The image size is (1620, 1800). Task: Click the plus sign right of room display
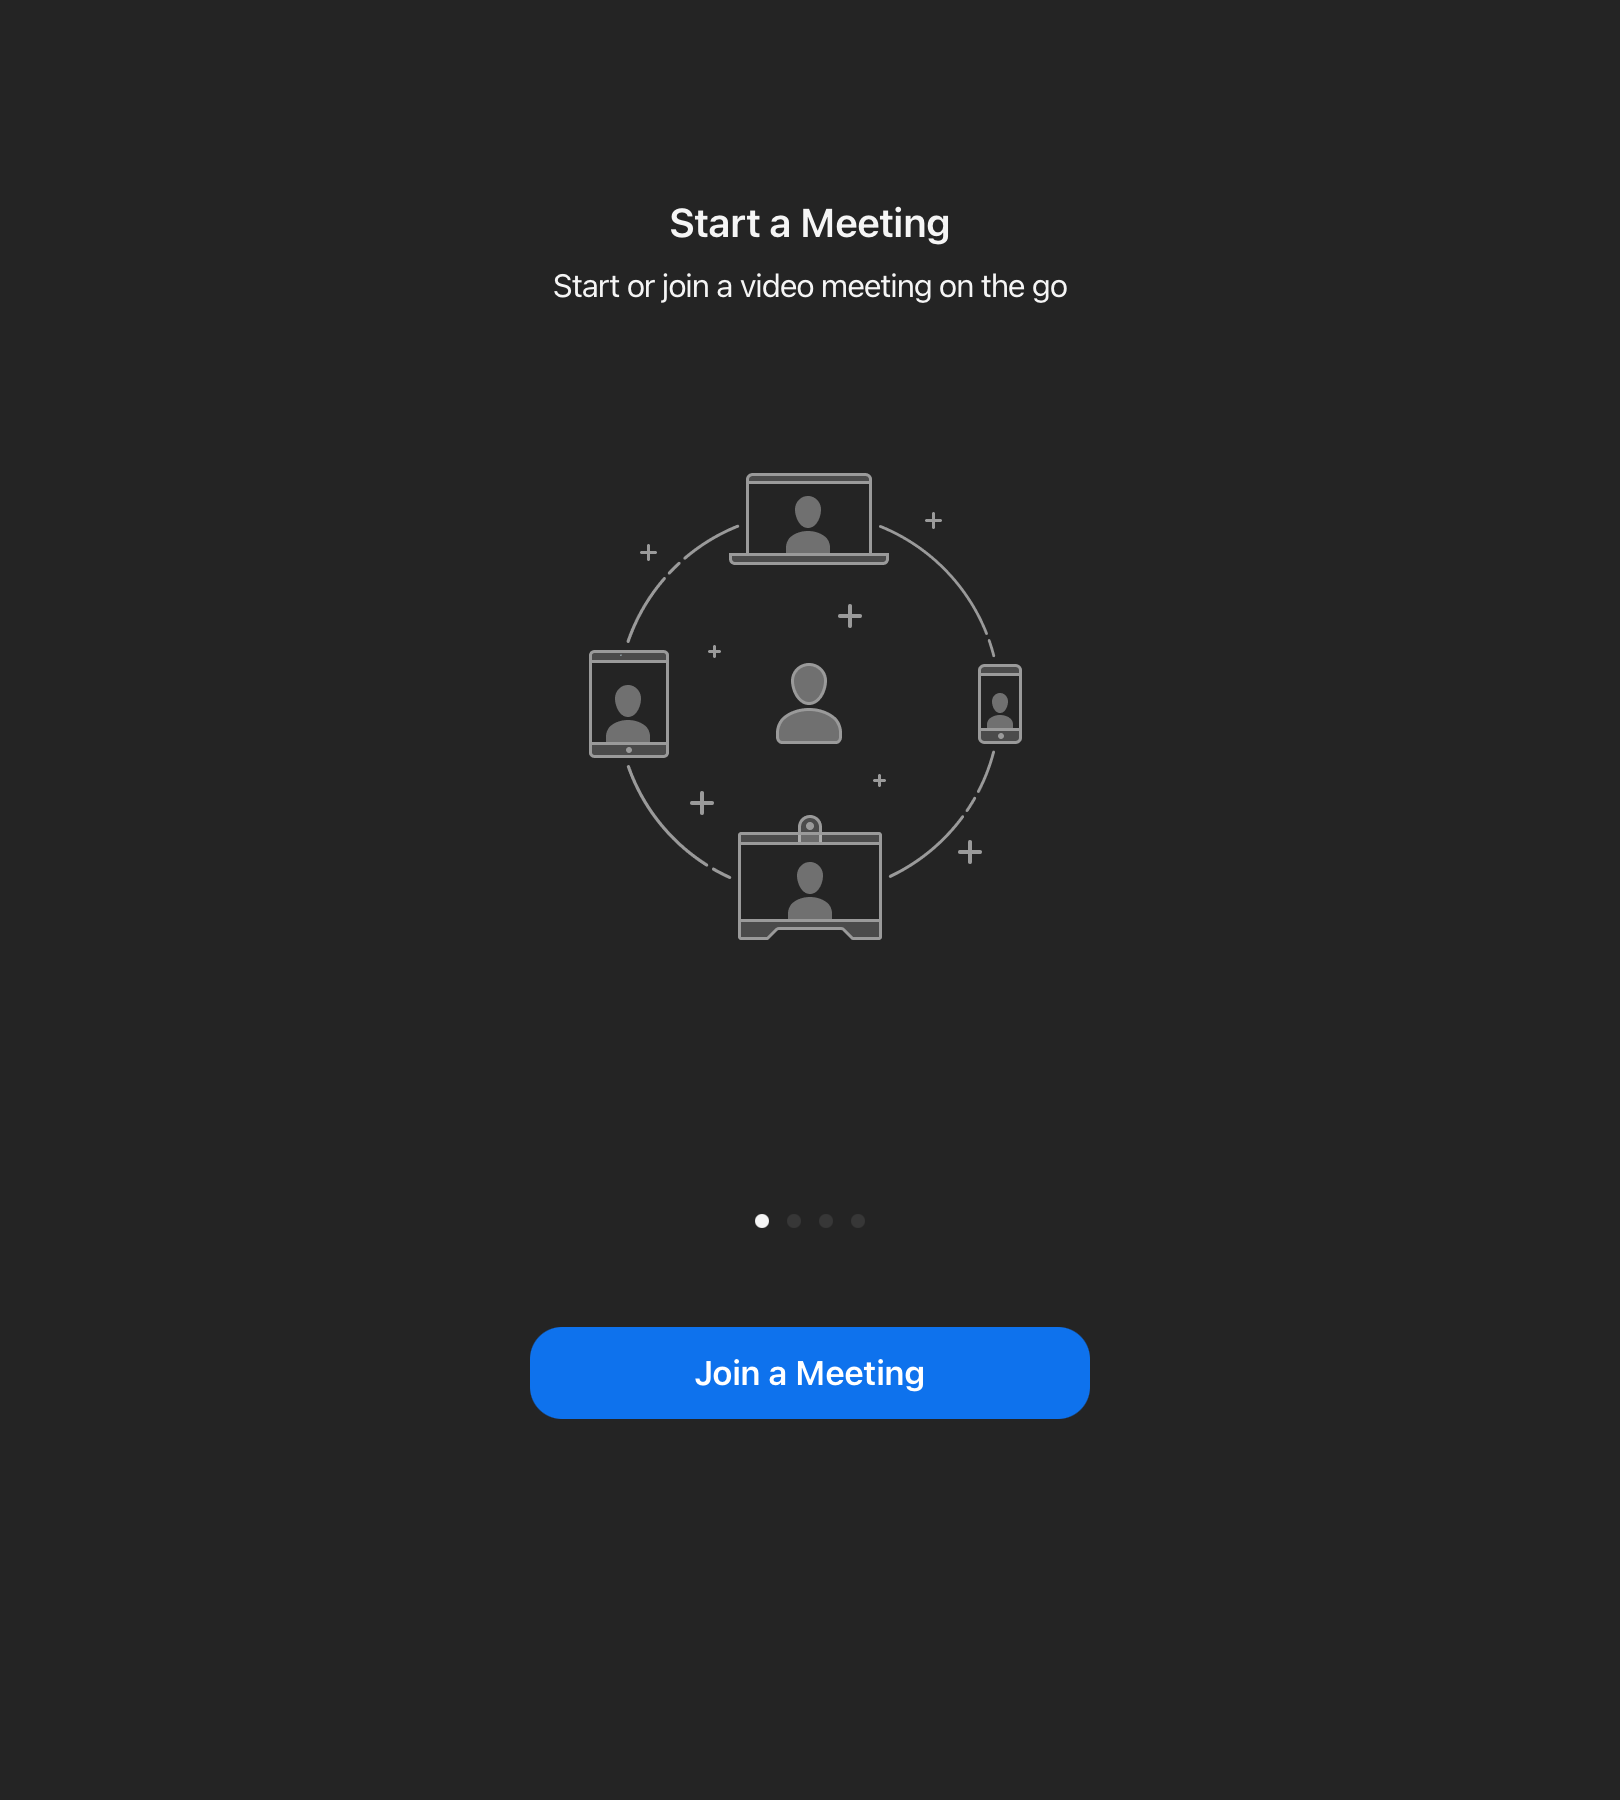(970, 852)
